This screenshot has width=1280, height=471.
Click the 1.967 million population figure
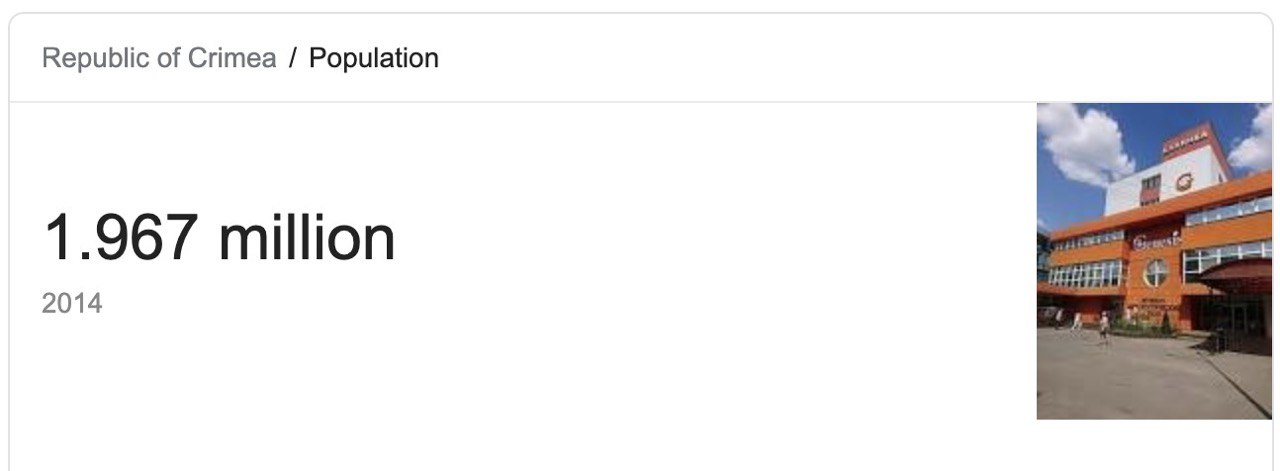coord(220,238)
